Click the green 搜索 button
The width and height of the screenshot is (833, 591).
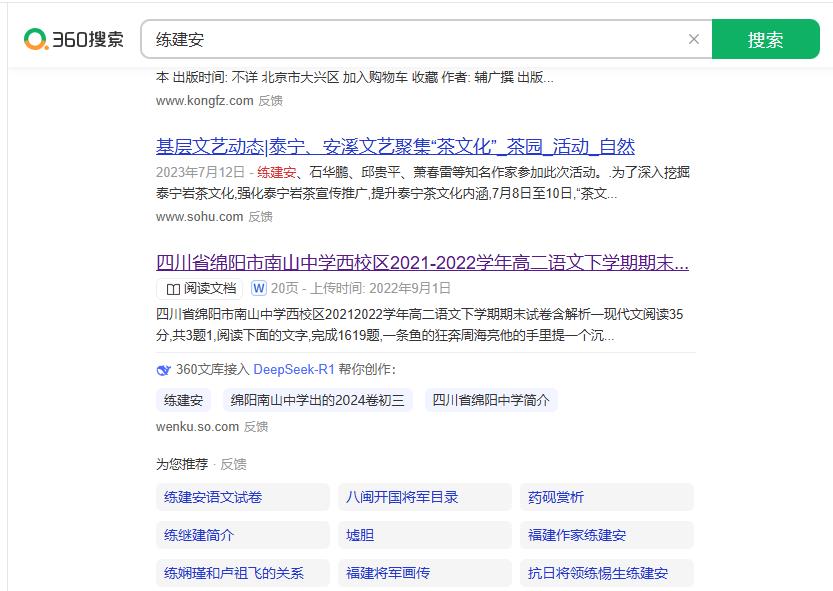point(766,39)
